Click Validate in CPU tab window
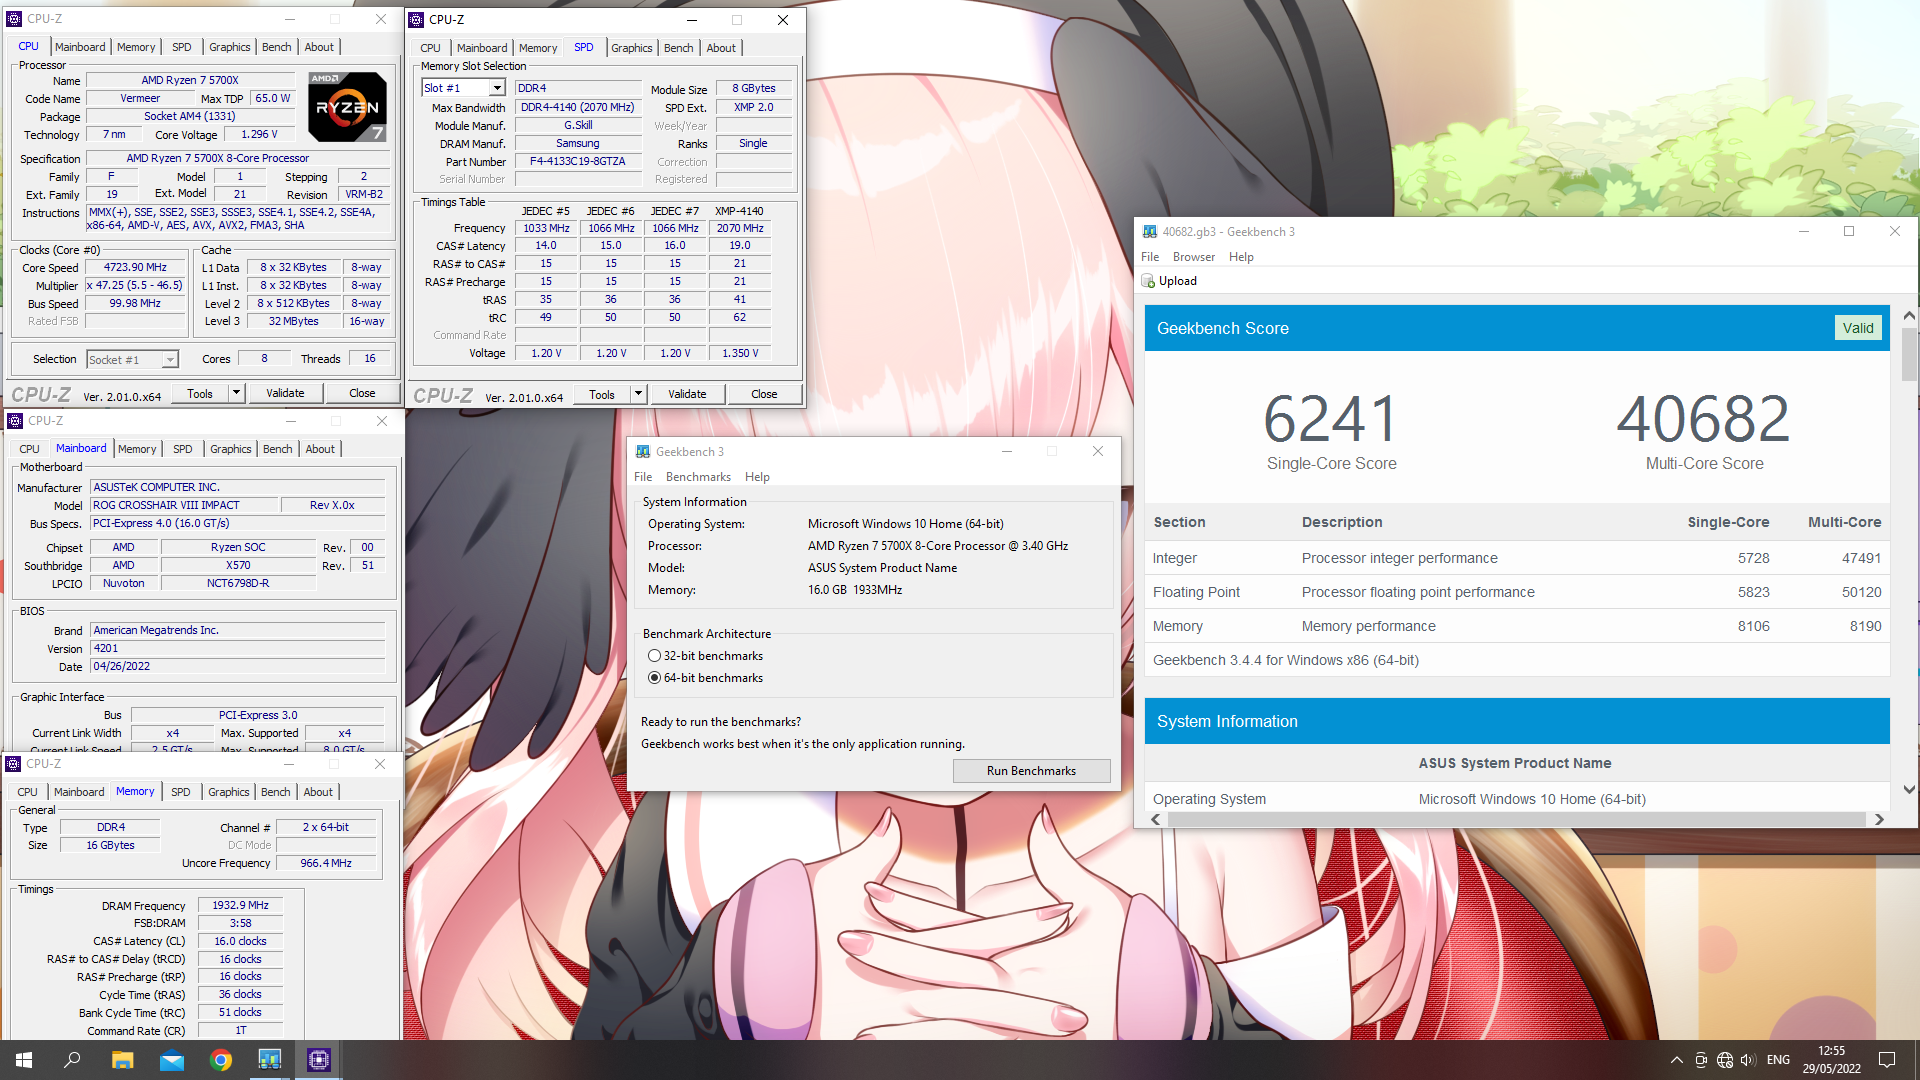Screen dimensions: 1920x1080 tap(285, 393)
